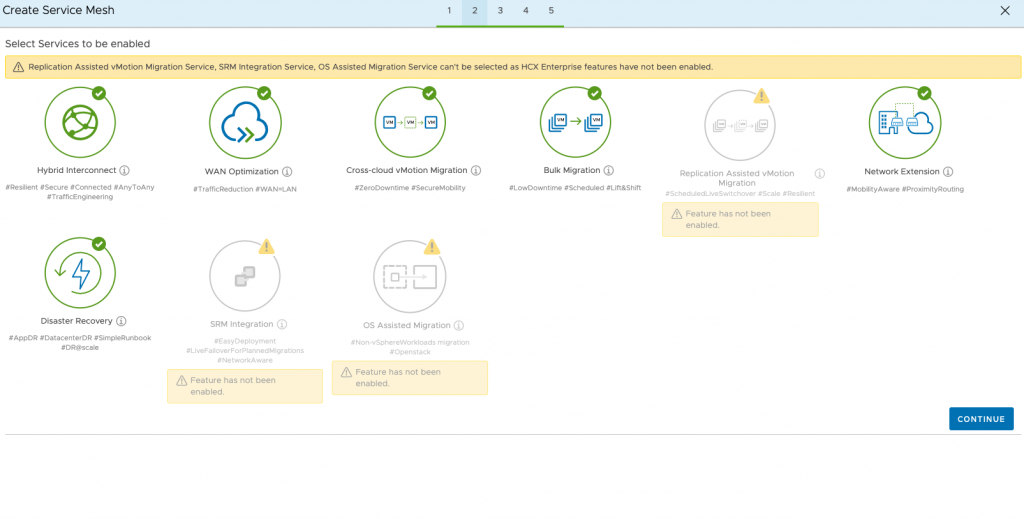
Task: Click the #AppDR #DatacenterDR #SimpleRunbook tags
Action: click(x=80, y=338)
